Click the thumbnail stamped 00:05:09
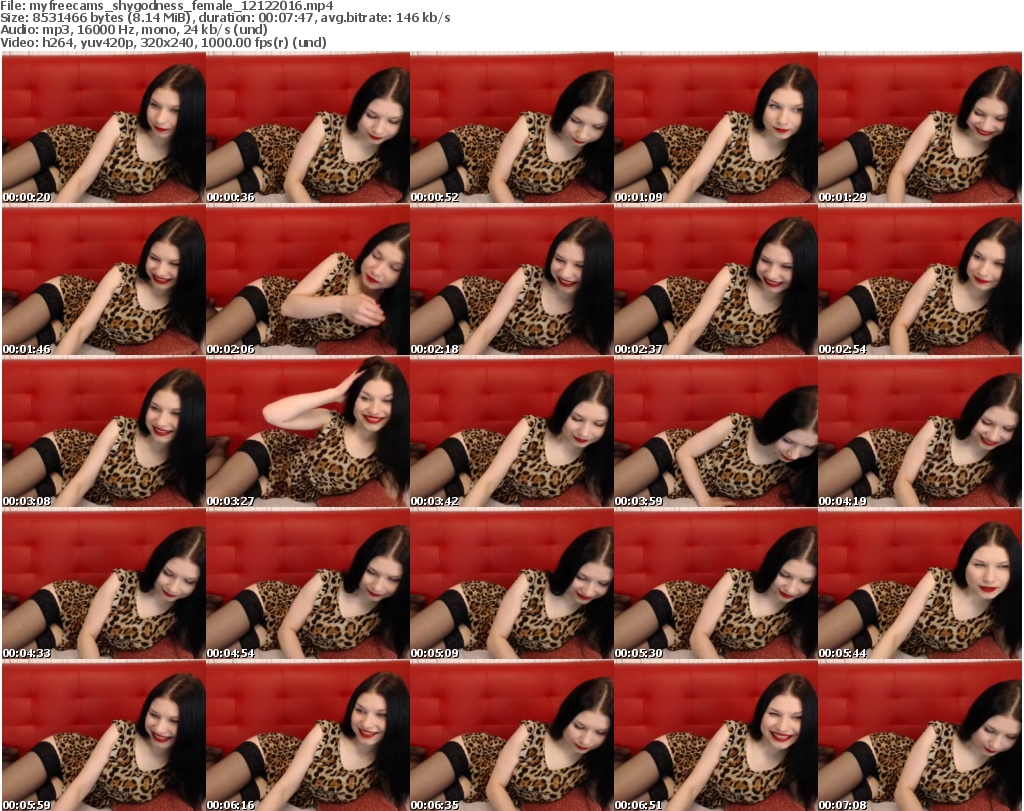 pyautogui.click(x=512, y=584)
